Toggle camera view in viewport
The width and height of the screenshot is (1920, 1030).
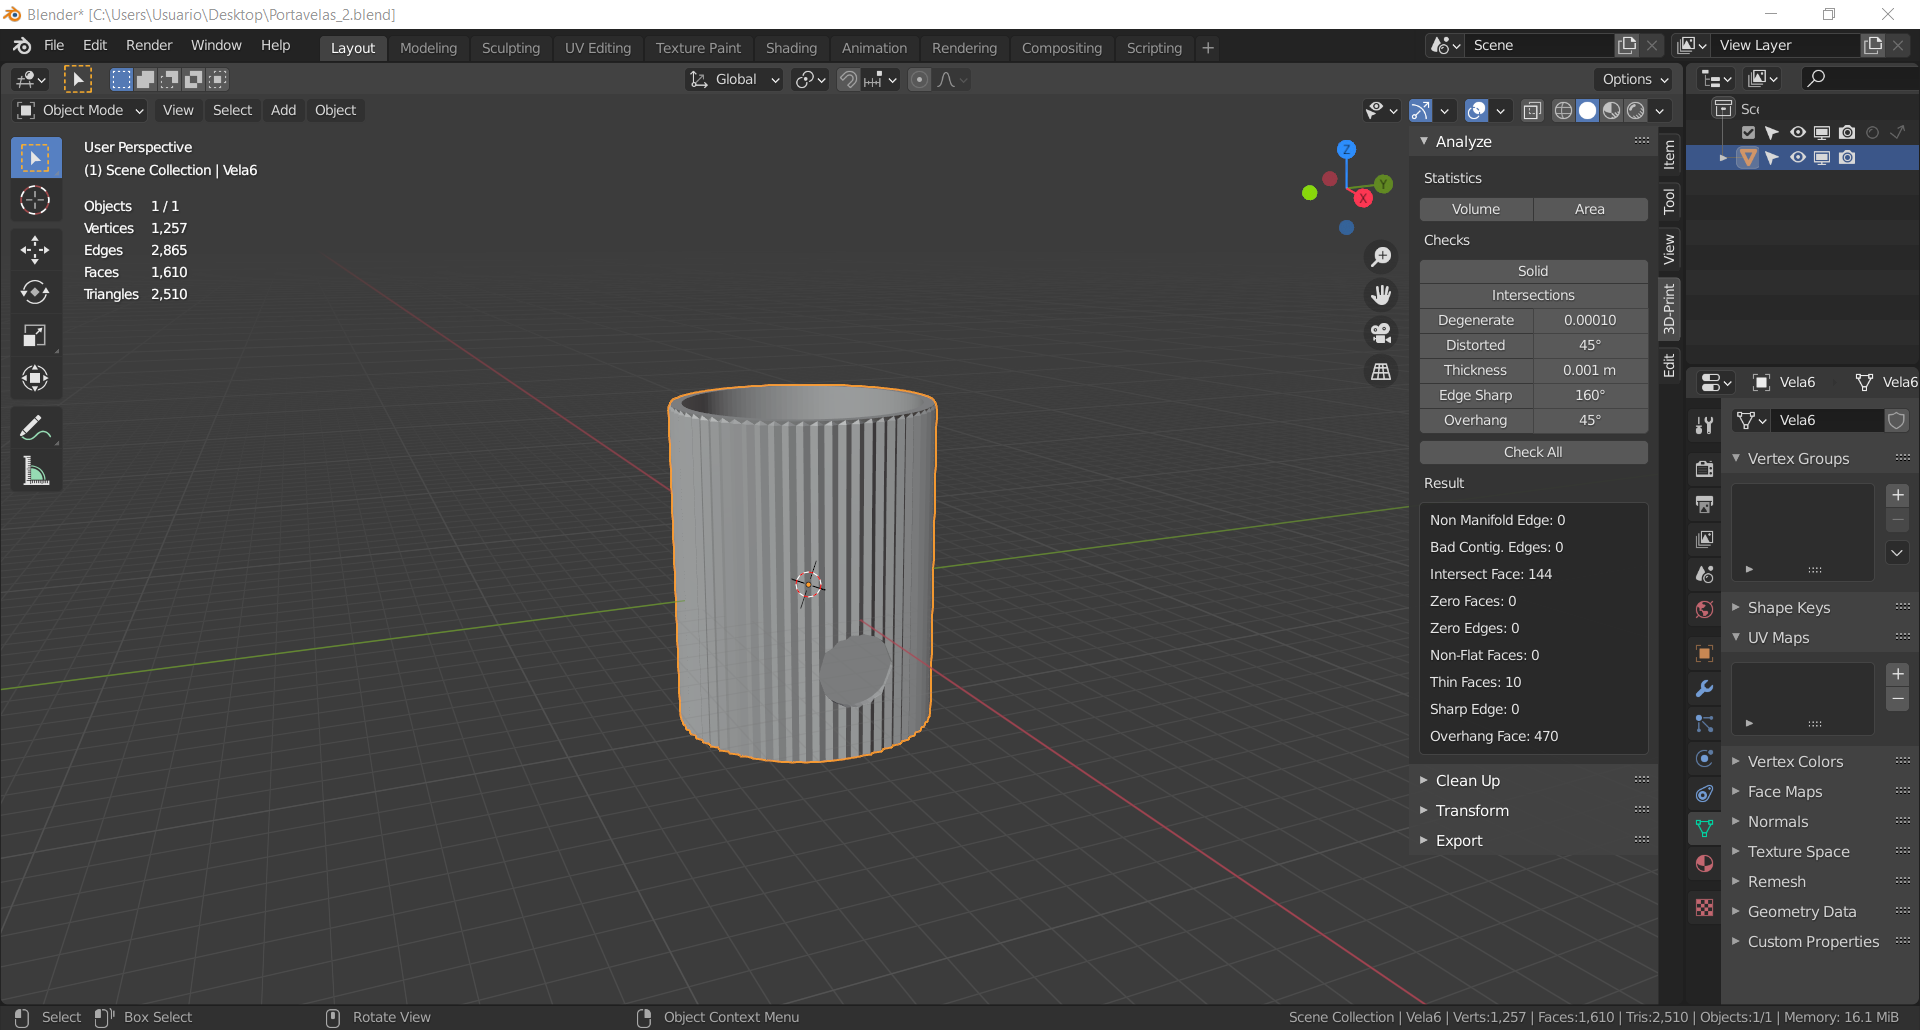click(x=1381, y=333)
